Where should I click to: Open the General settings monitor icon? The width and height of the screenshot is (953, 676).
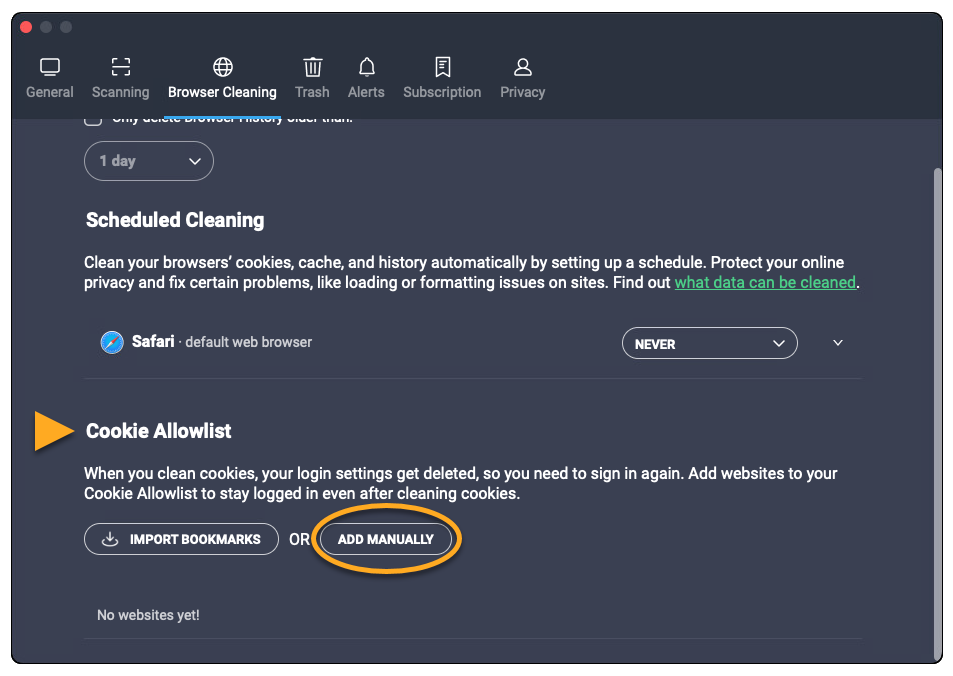50,67
